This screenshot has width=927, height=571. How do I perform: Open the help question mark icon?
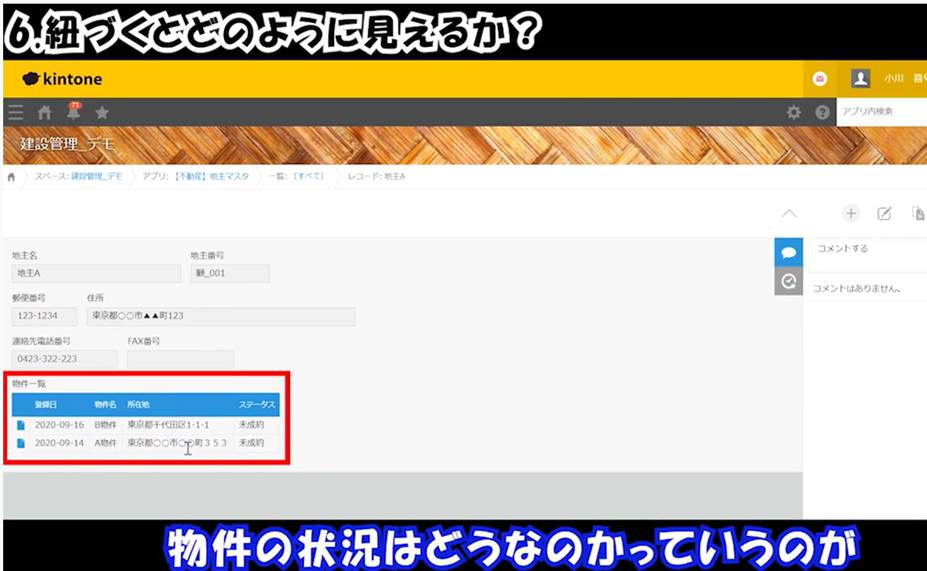point(822,113)
